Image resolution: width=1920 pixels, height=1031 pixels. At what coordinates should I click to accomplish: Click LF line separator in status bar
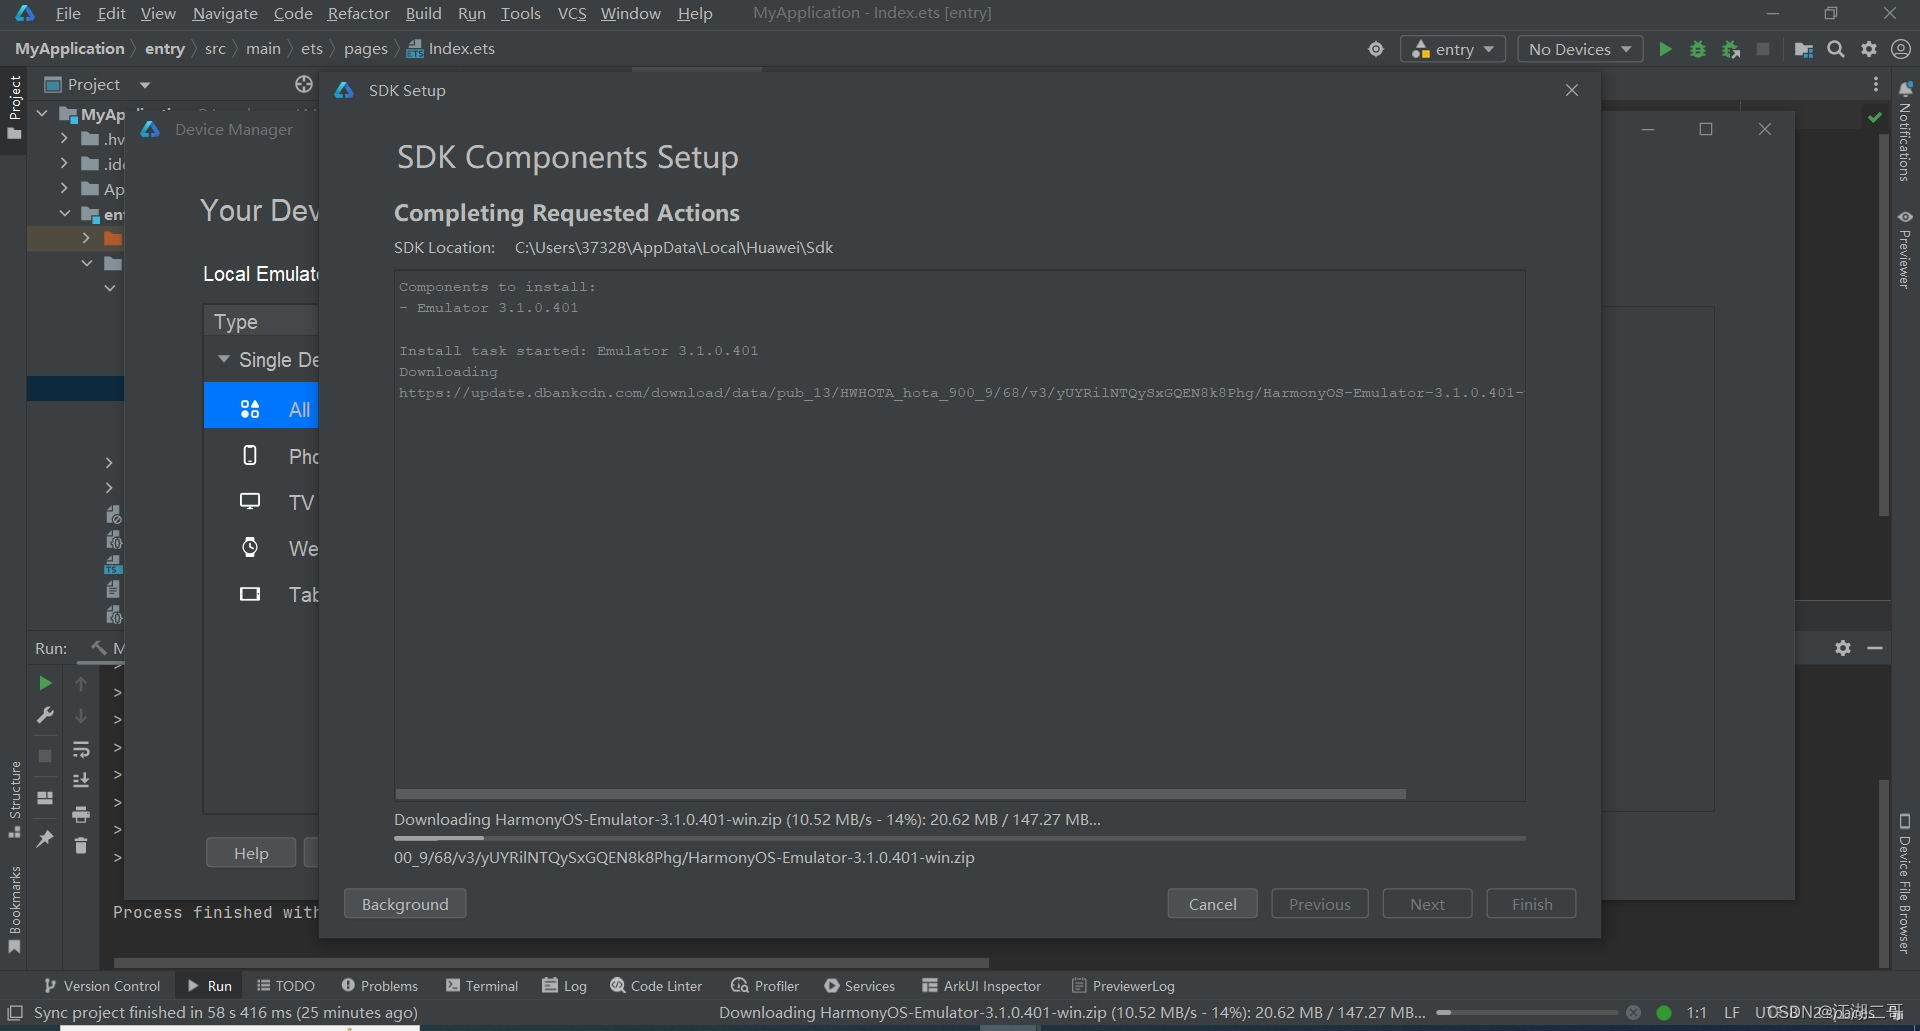click(x=1732, y=1013)
